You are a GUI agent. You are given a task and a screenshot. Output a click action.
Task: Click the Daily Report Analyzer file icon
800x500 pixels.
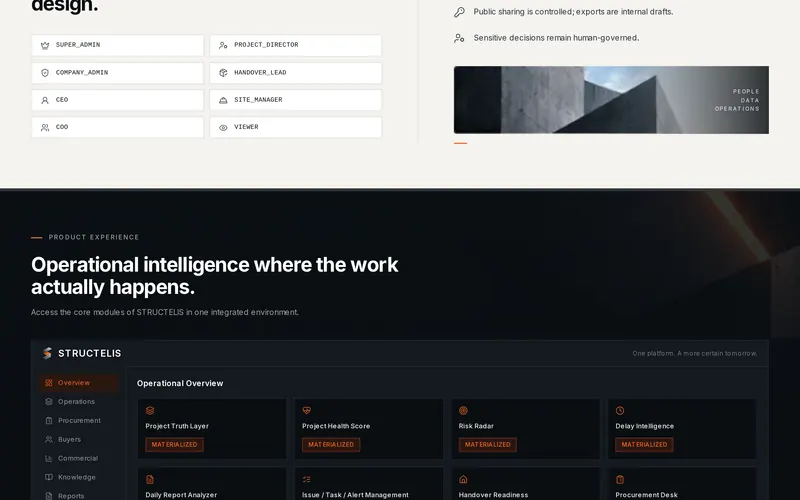click(150, 479)
